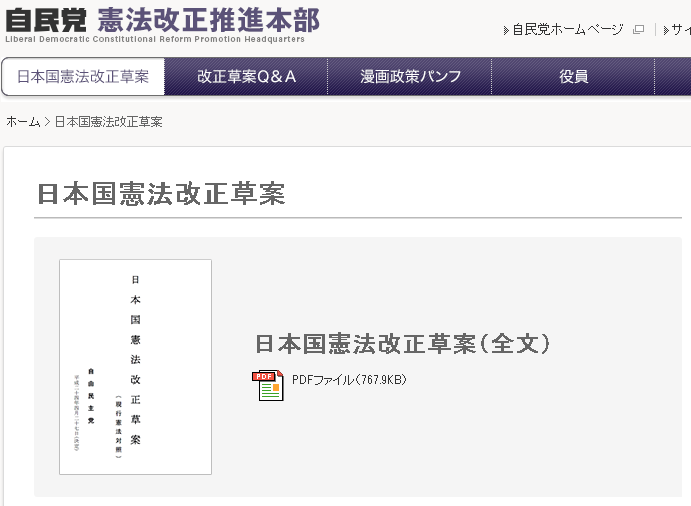
Task: Click the main 日本国憲法改正草案 page heading
Action: [x=161, y=194]
